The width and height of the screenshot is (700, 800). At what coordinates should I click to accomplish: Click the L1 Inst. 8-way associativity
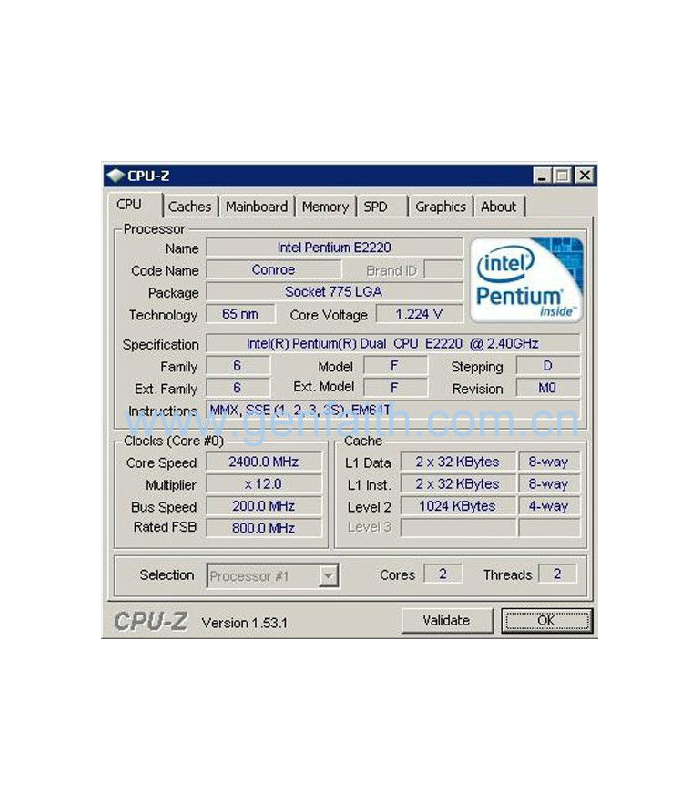[549, 484]
